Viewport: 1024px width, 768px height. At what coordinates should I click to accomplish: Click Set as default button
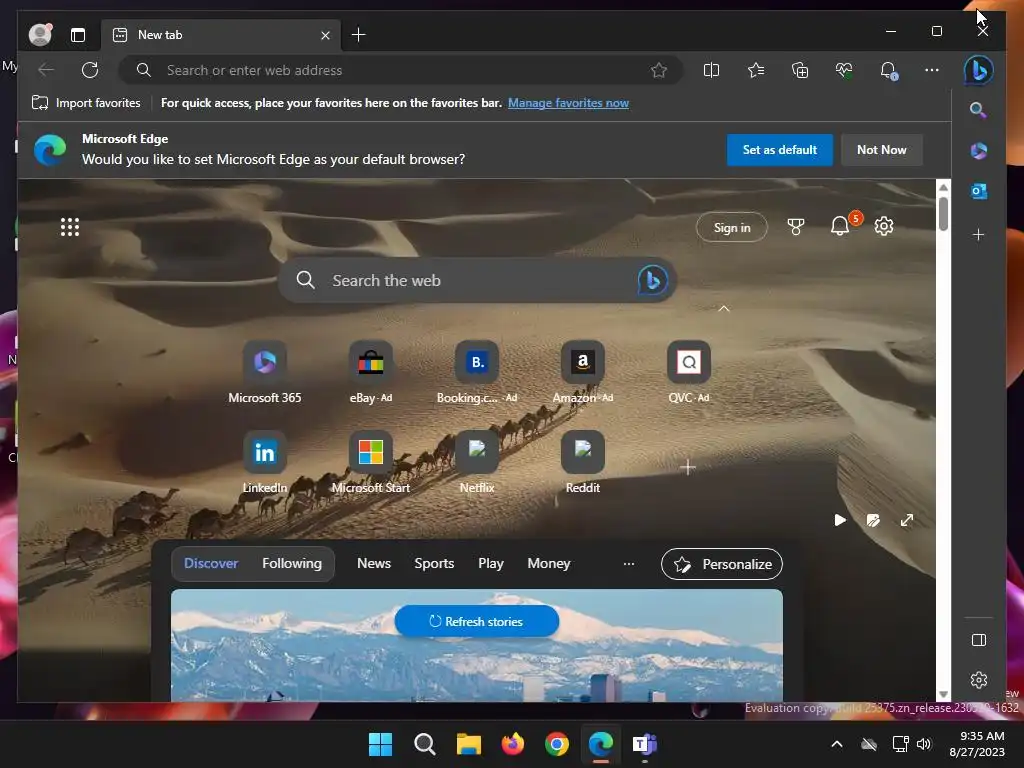pyautogui.click(x=780, y=150)
